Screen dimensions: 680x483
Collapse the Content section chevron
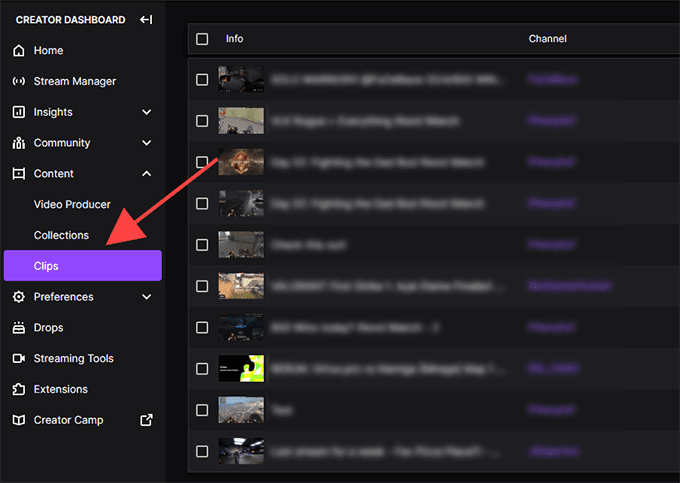click(147, 173)
